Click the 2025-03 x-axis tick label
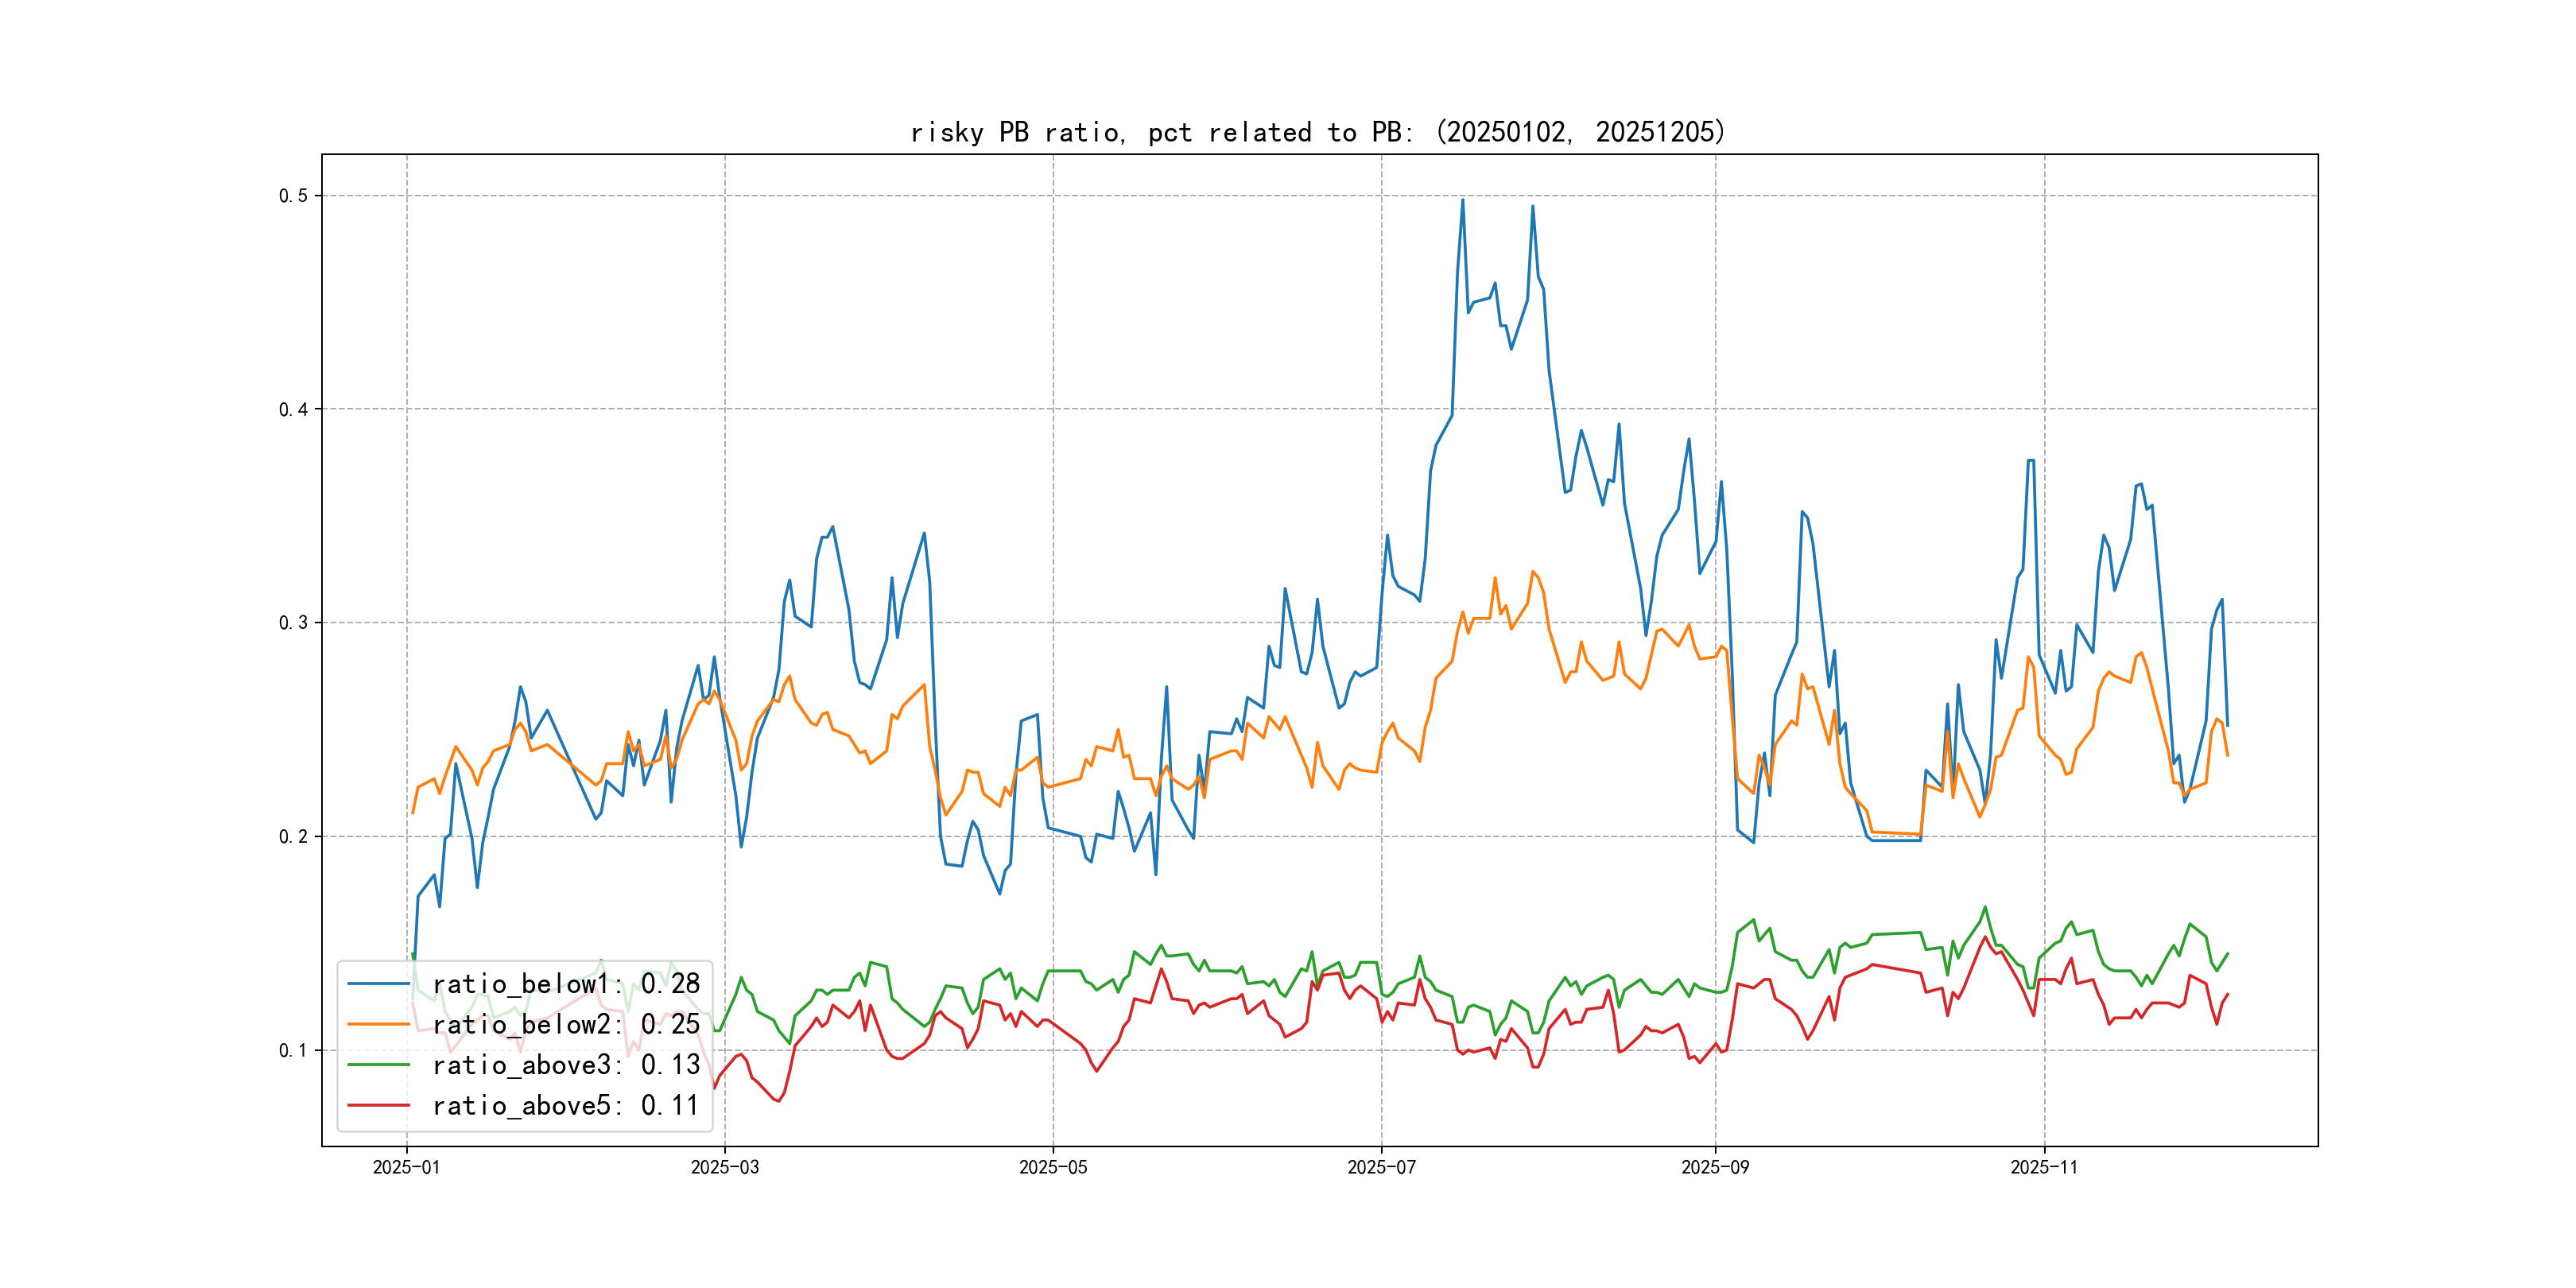The image size is (2576, 1288). (725, 1167)
